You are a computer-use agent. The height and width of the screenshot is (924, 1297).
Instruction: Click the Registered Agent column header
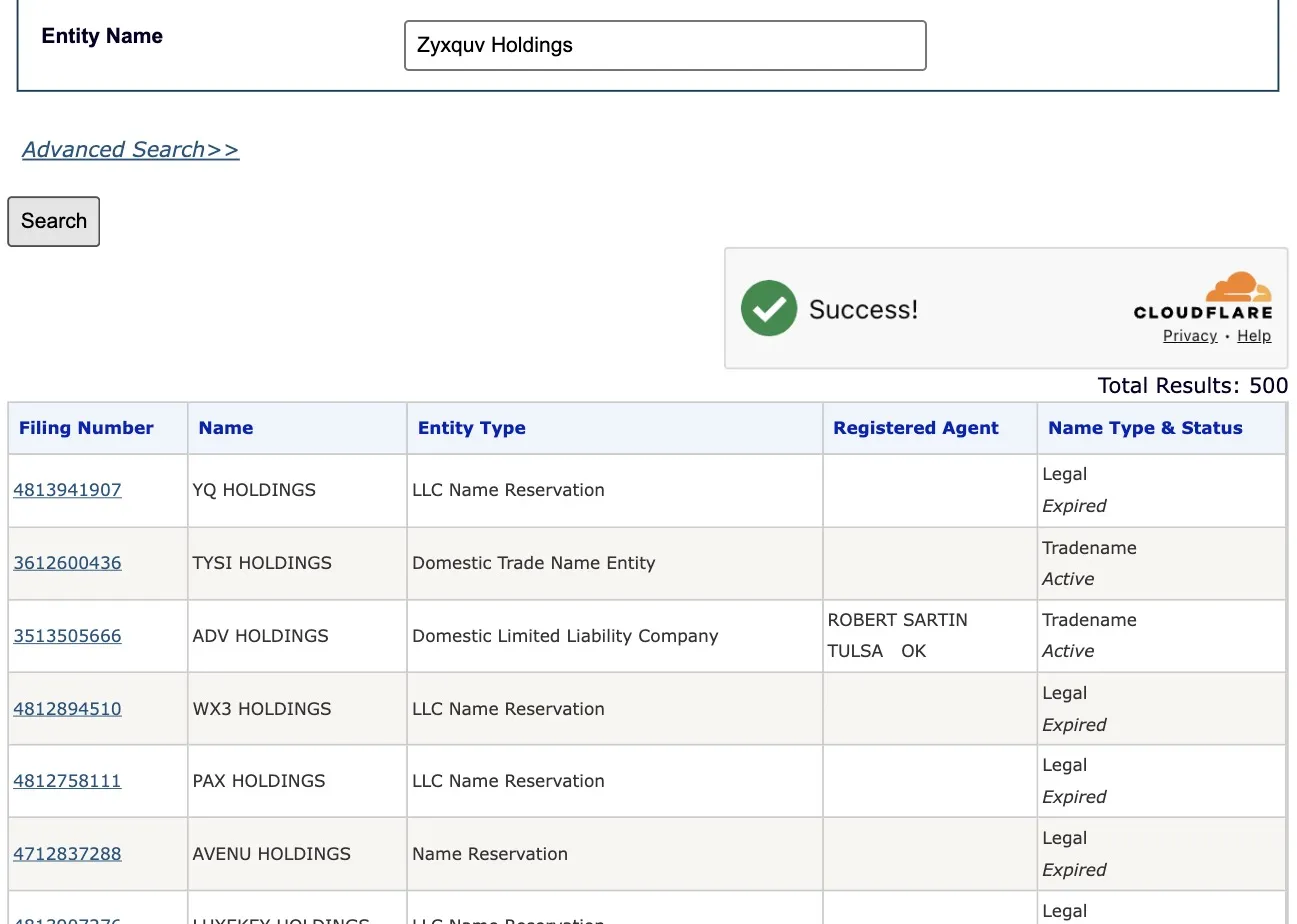[x=930, y=428]
